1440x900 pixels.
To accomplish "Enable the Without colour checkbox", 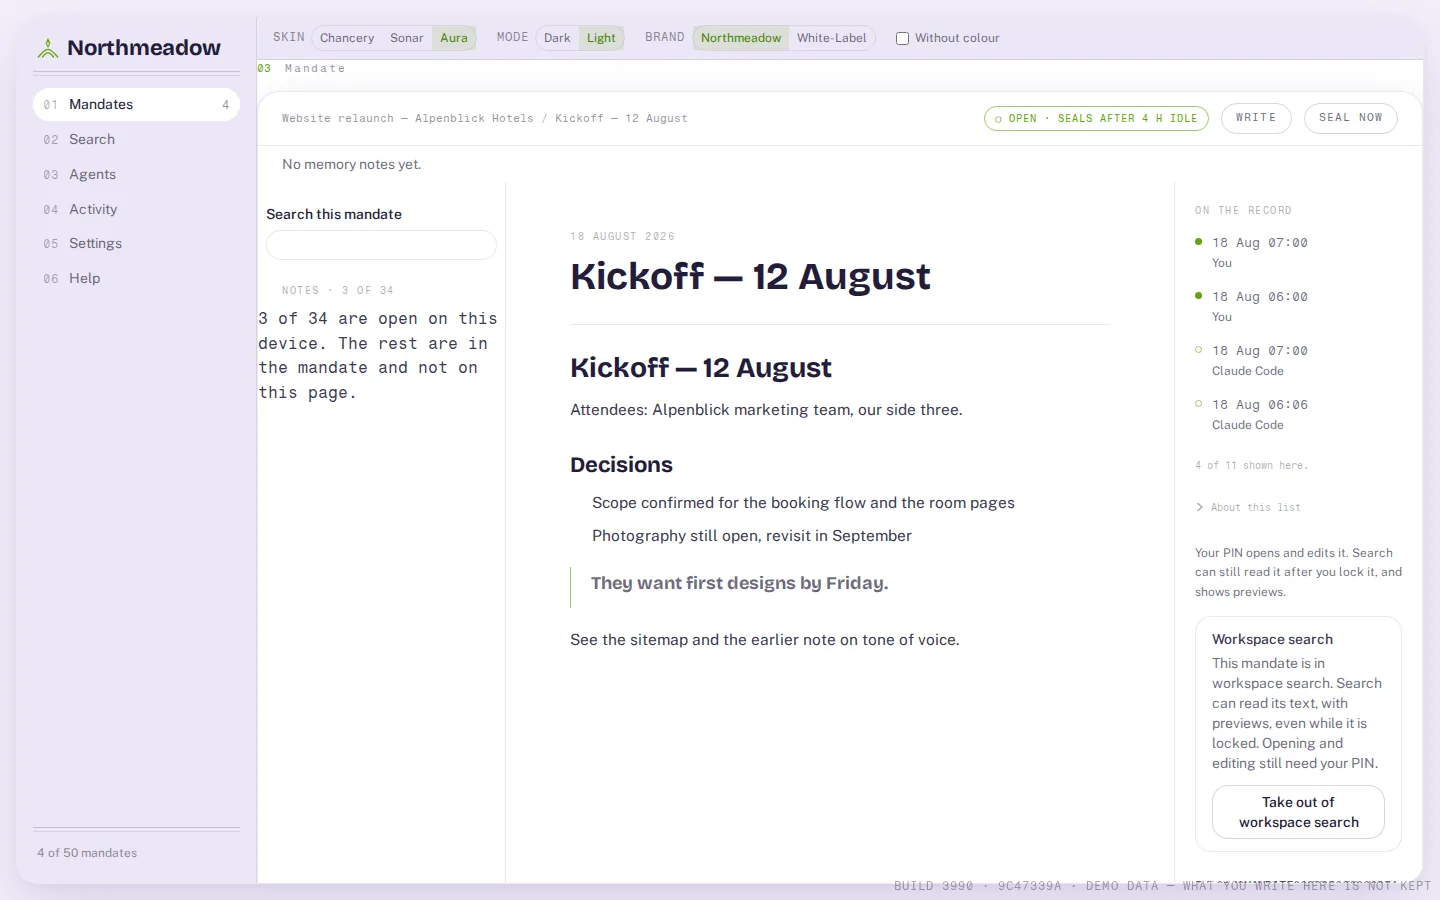I will (x=902, y=38).
